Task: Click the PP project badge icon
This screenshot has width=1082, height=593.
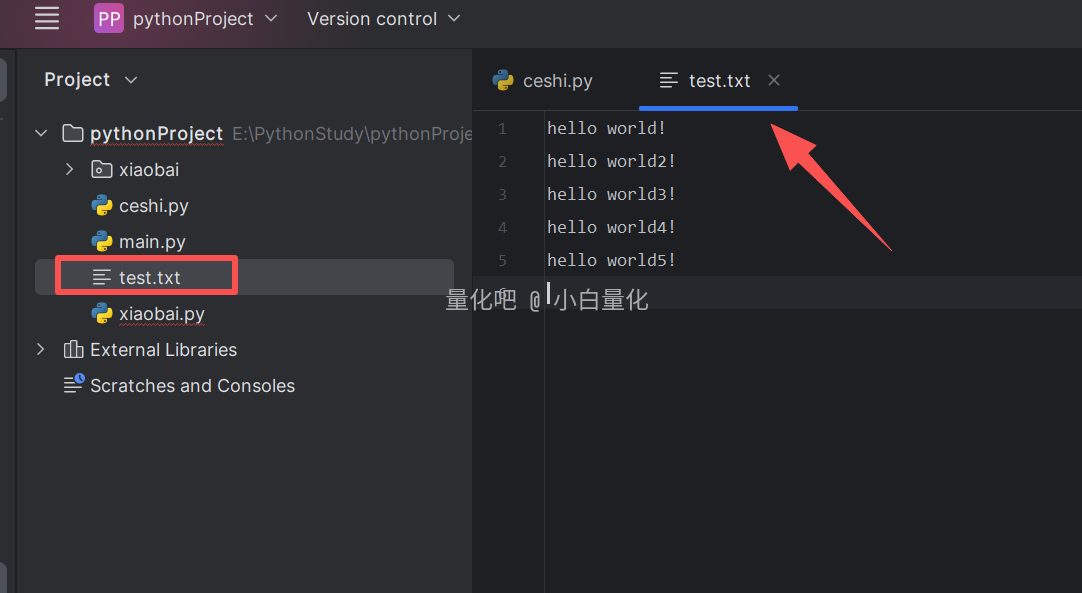Action: click(x=108, y=18)
